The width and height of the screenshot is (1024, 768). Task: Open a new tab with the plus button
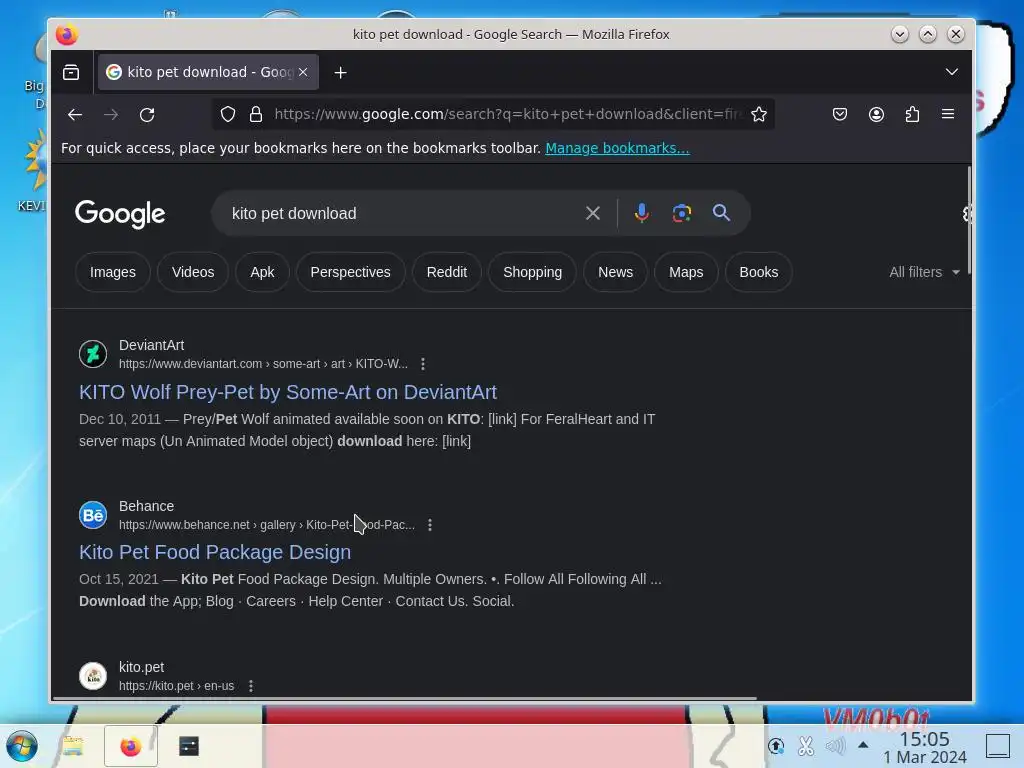click(340, 72)
